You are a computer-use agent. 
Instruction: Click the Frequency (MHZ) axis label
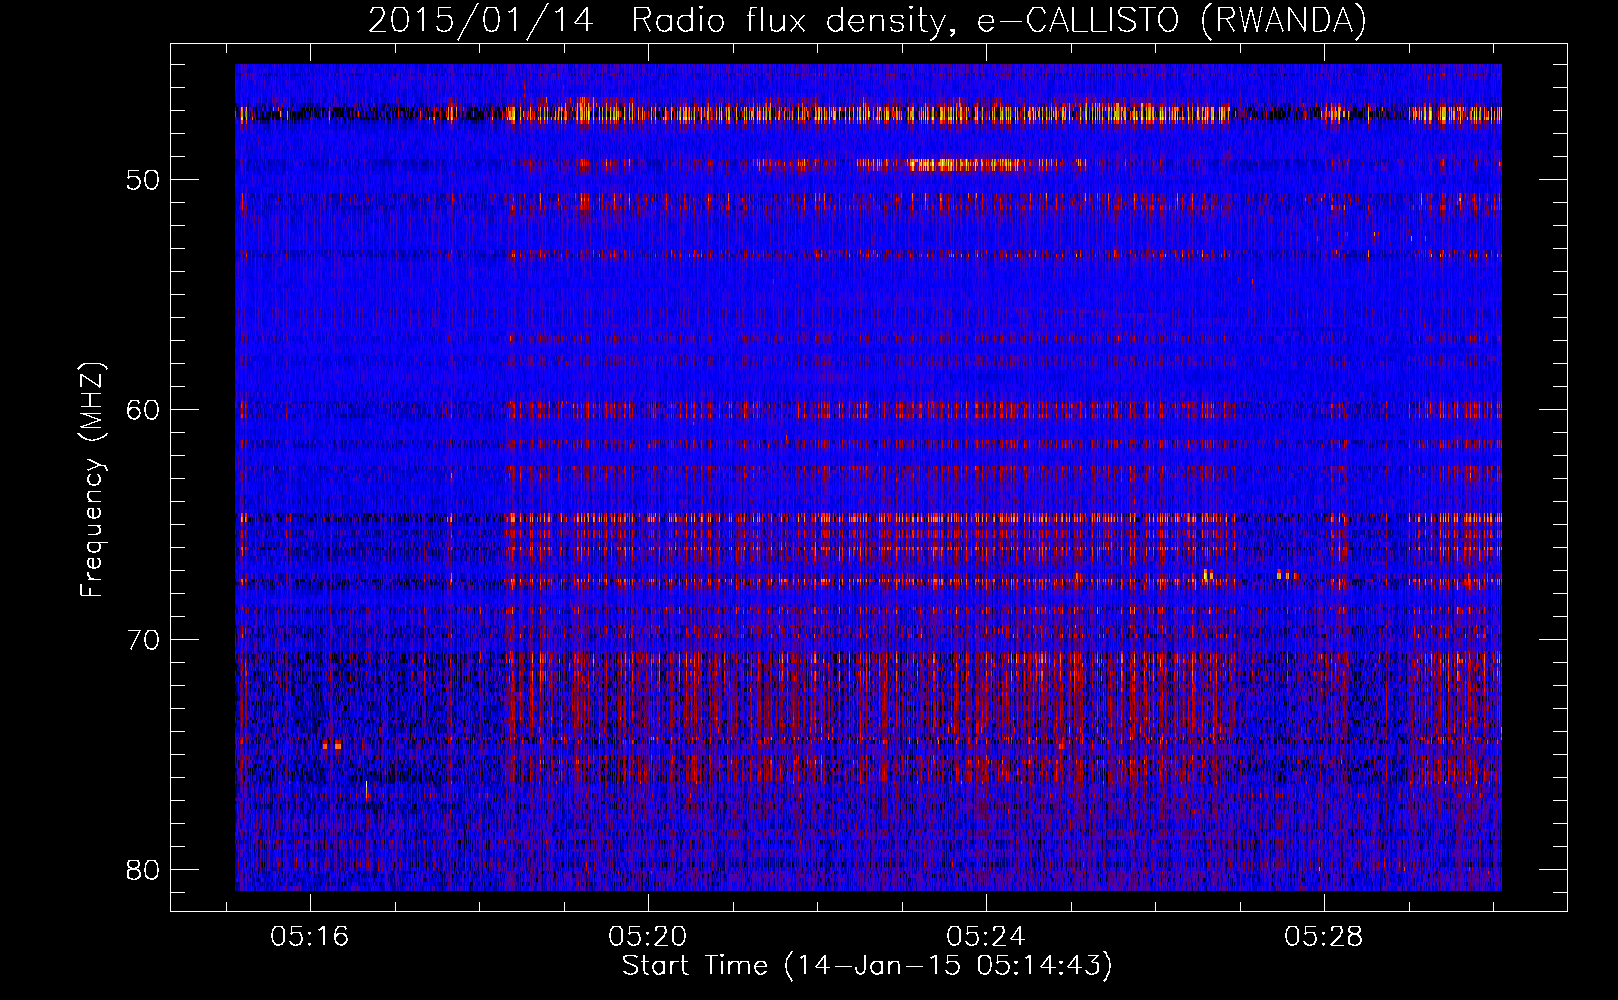[92, 481]
